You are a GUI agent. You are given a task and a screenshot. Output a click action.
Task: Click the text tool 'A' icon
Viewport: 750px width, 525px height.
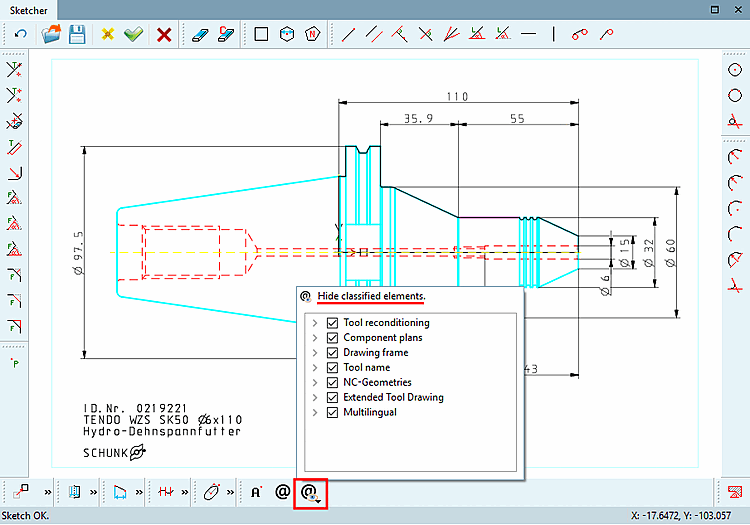tap(256, 492)
